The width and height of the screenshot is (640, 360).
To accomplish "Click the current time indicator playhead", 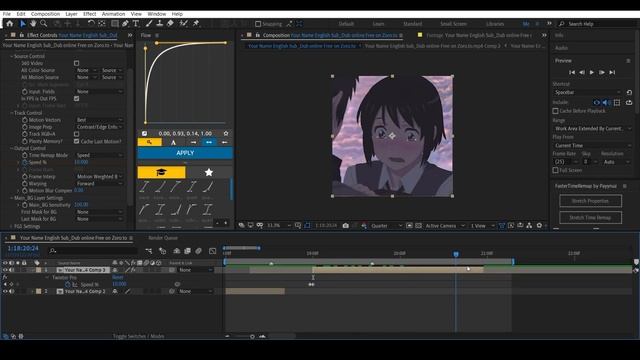I will (x=456, y=254).
